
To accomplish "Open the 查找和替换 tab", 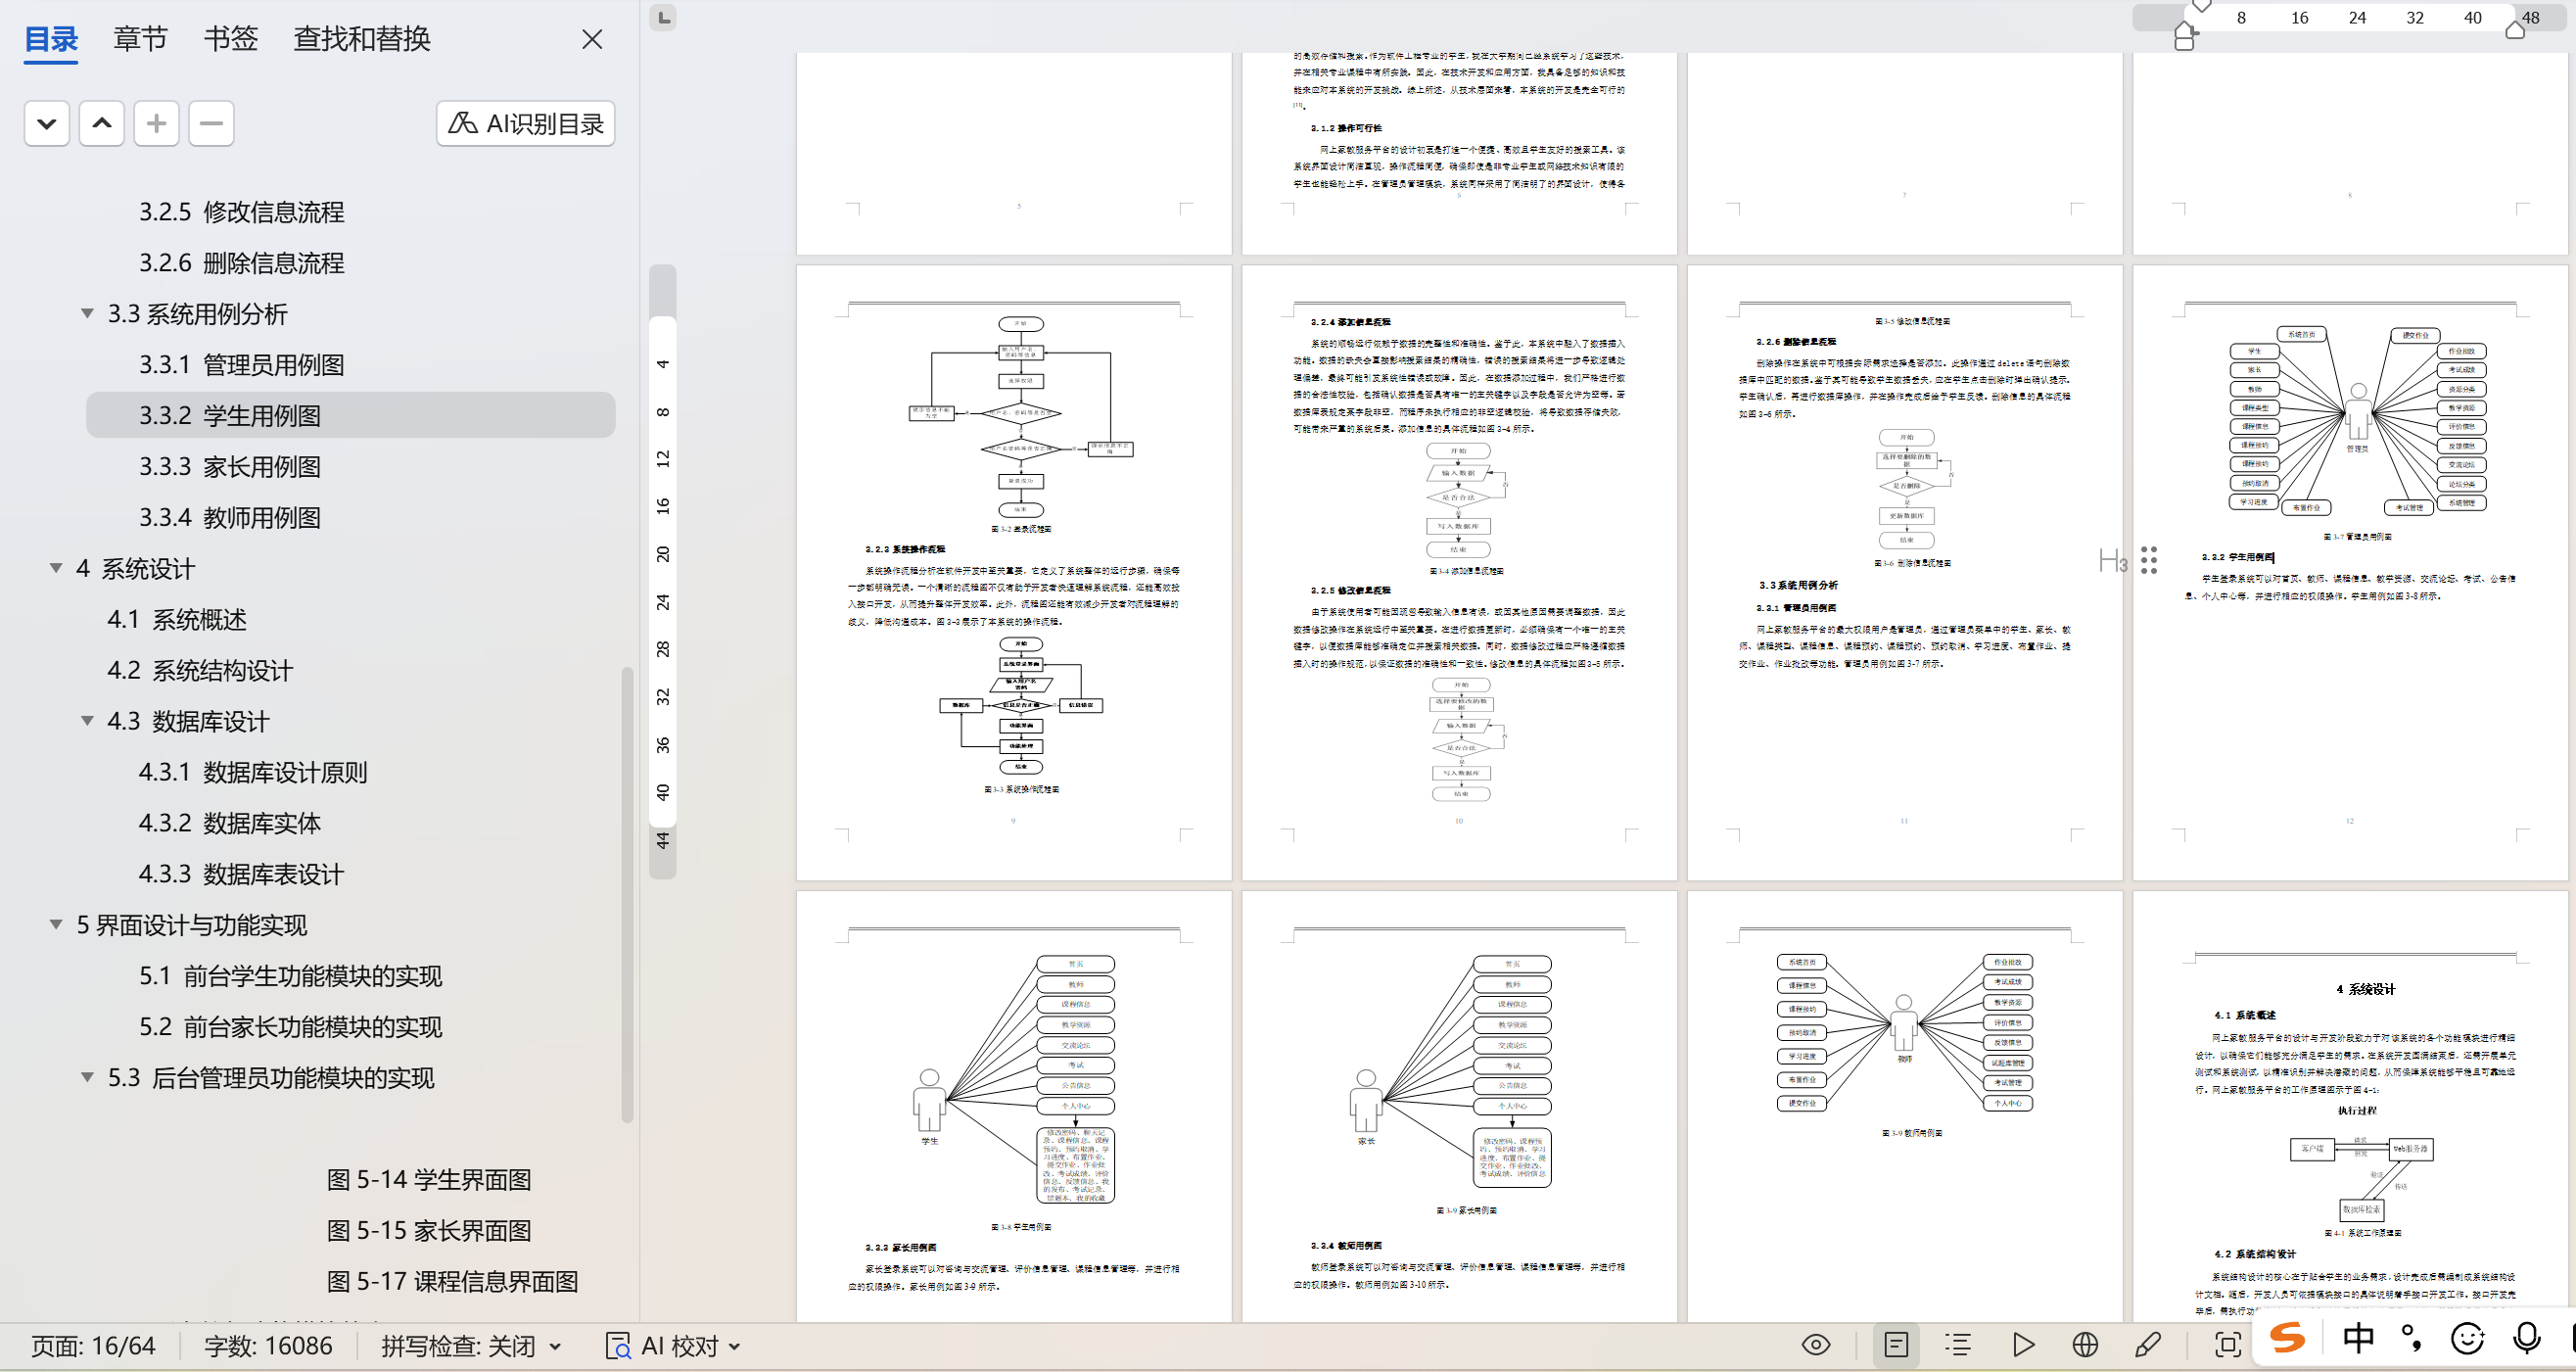I will (361, 39).
